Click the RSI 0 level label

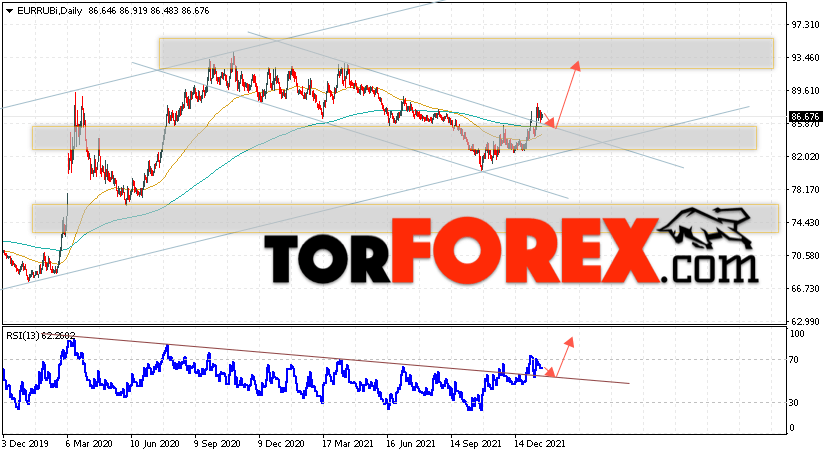coord(792,428)
